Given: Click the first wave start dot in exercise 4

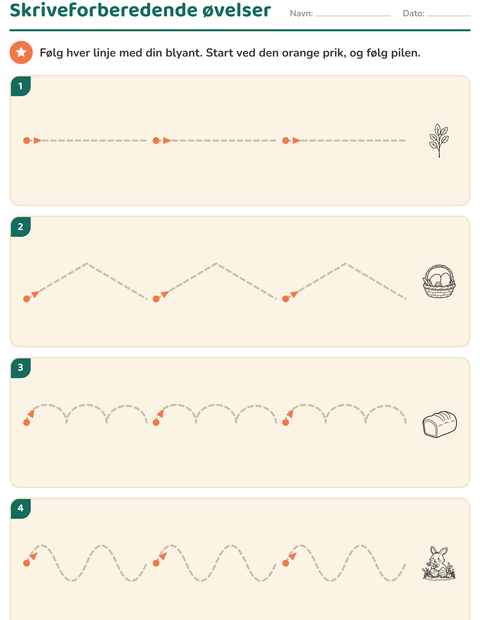Looking at the screenshot, I should 26,563.
